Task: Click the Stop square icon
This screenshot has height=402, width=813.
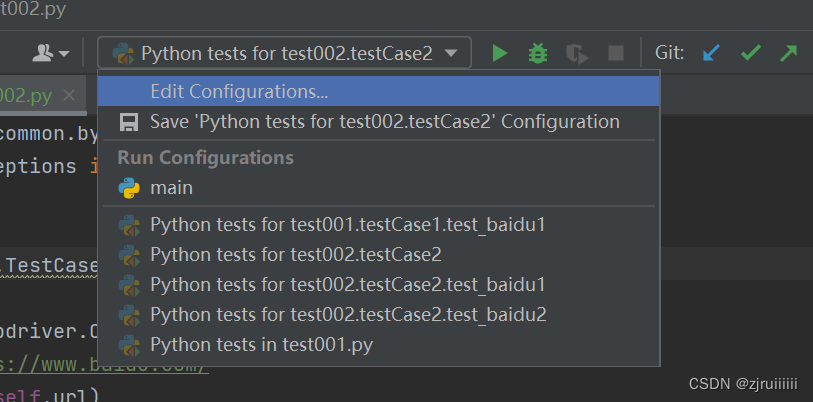Action: [616, 53]
